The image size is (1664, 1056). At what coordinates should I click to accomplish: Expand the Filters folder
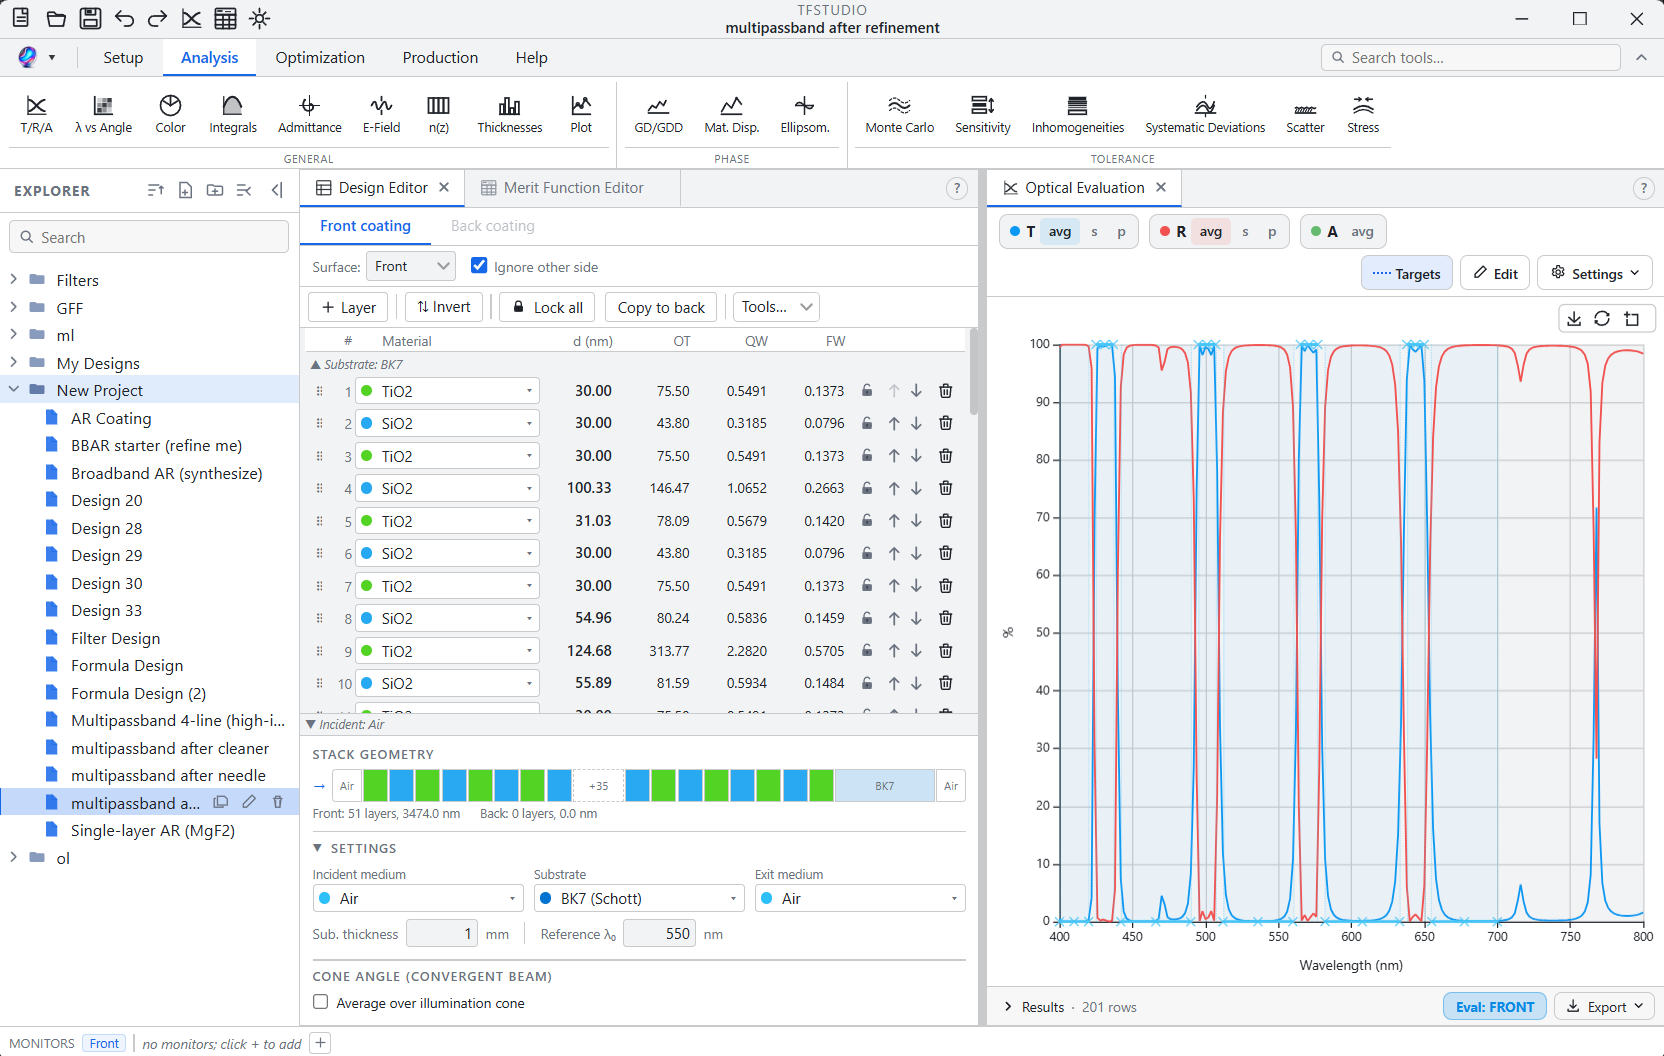[14, 280]
